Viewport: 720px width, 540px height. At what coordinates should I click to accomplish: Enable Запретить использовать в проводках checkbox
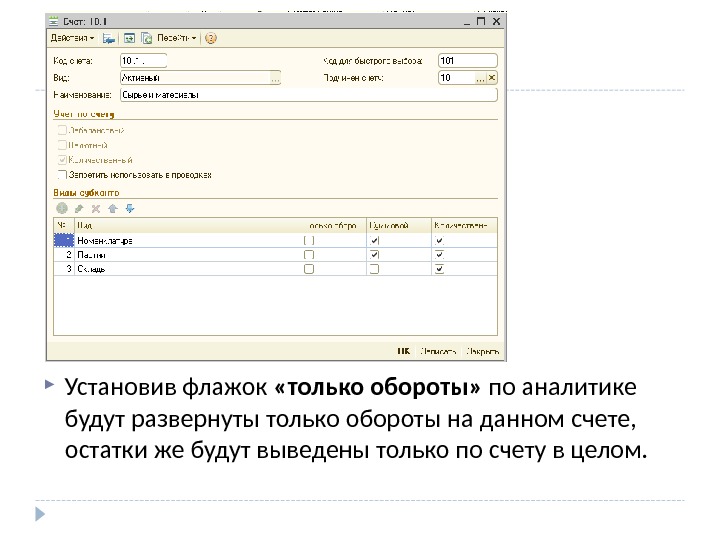point(62,175)
